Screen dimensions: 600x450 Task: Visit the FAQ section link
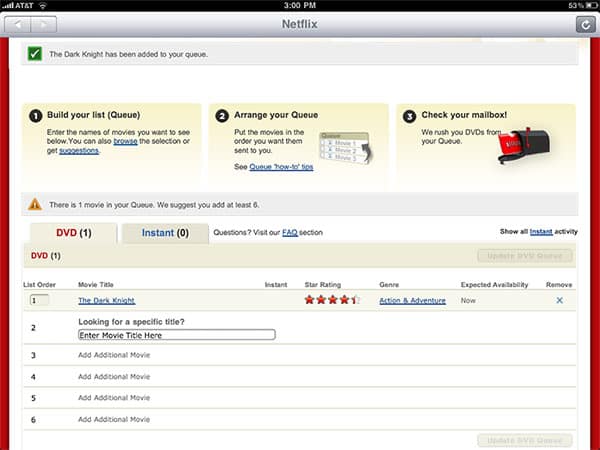tap(290, 232)
